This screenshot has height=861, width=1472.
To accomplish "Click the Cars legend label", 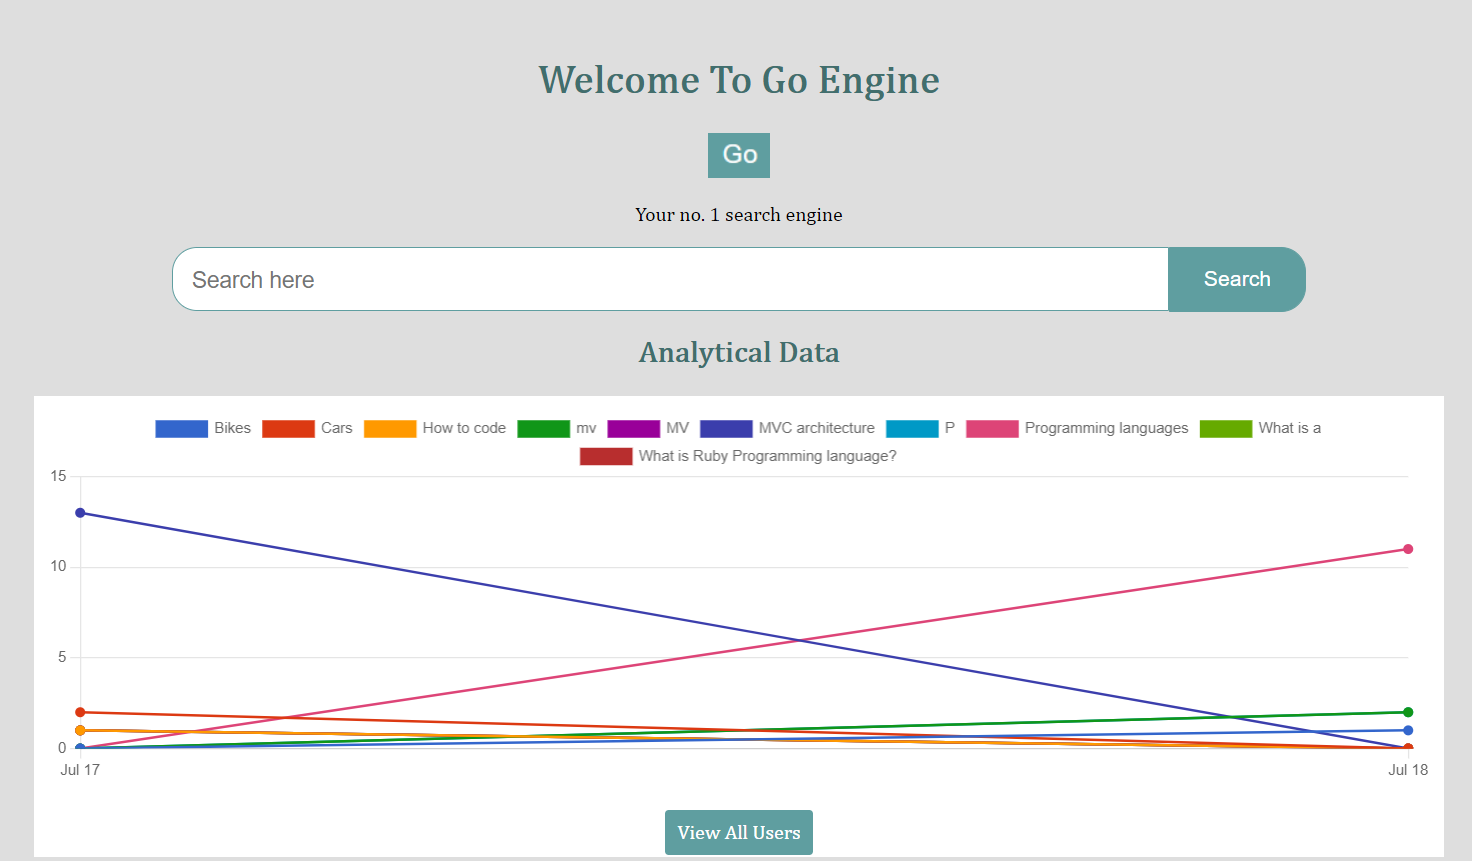I will [x=337, y=428].
